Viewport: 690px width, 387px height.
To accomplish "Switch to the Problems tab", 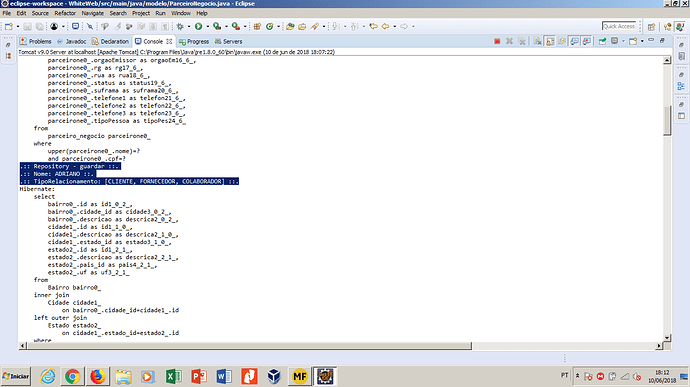I will click(36, 41).
